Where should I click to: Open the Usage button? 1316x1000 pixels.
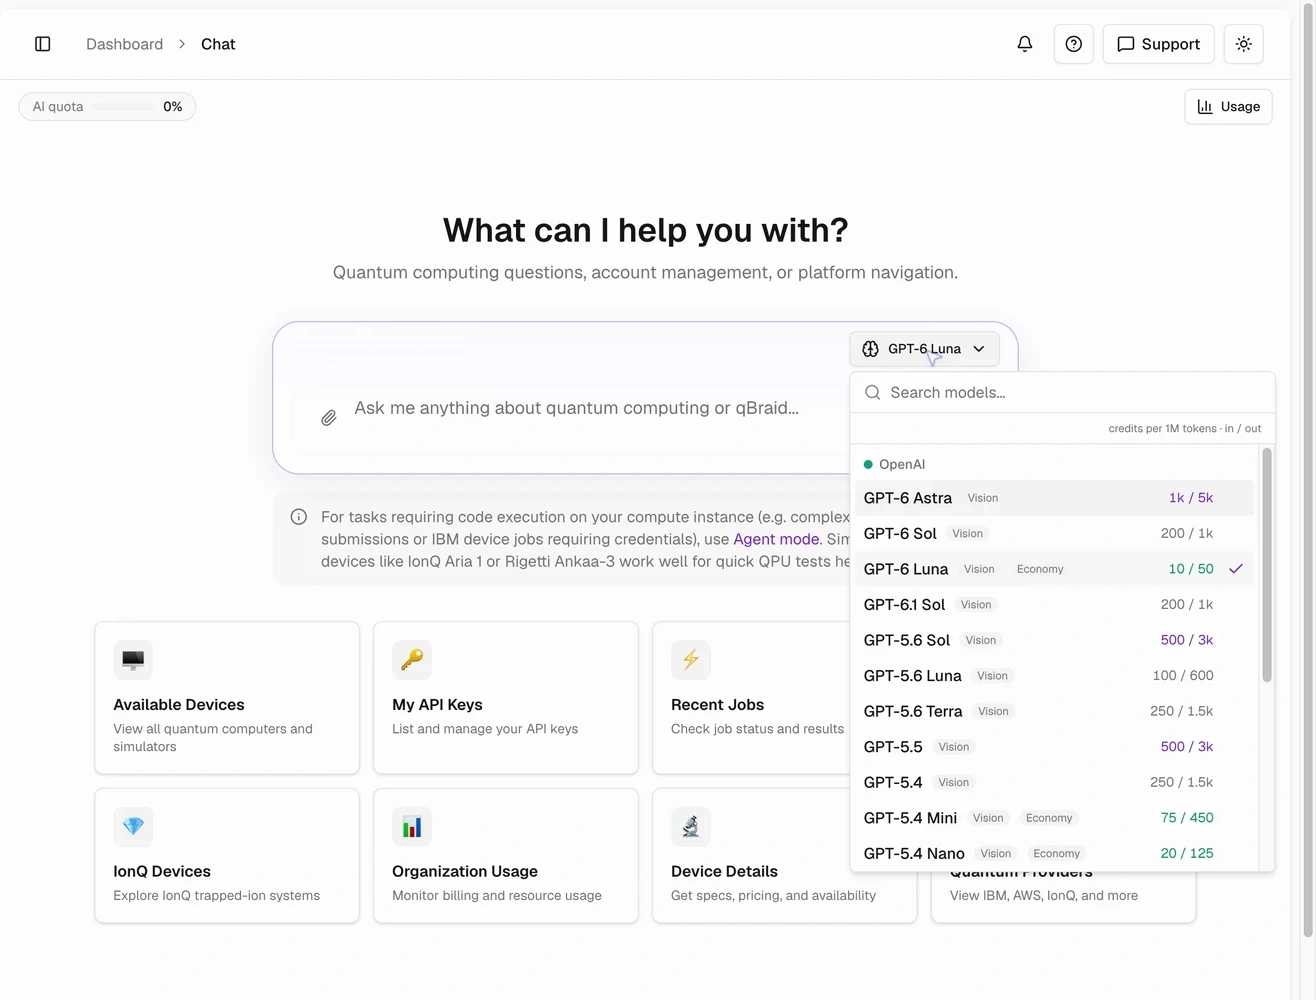(1228, 107)
